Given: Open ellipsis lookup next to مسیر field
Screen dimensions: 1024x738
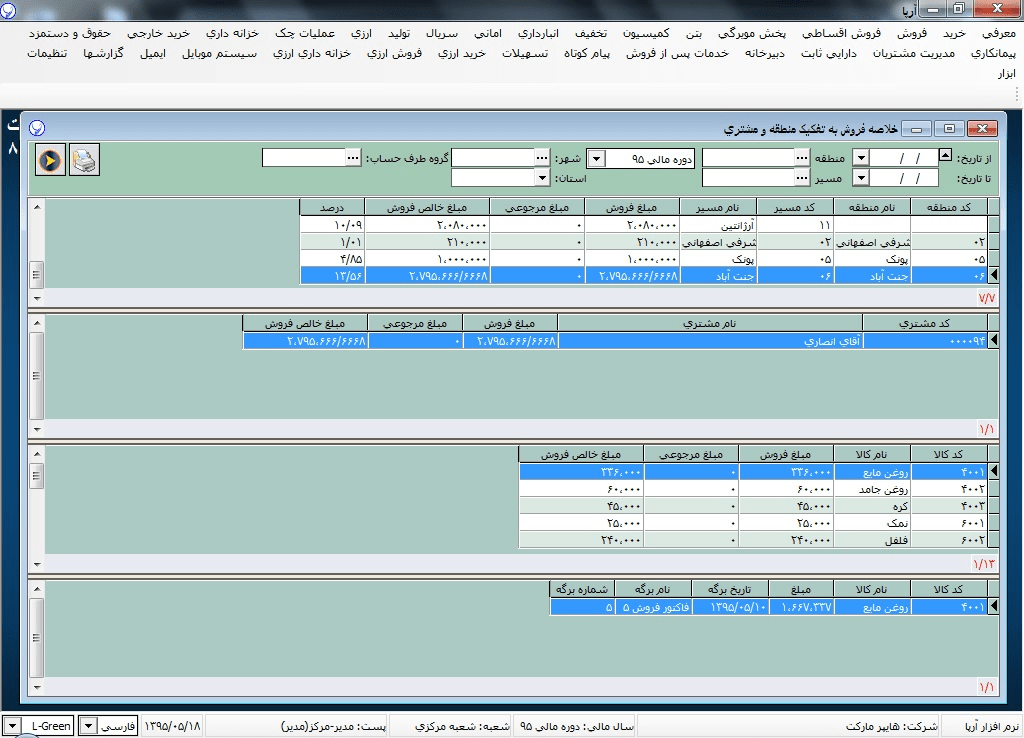Looking at the screenshot, I should [802, 178].
